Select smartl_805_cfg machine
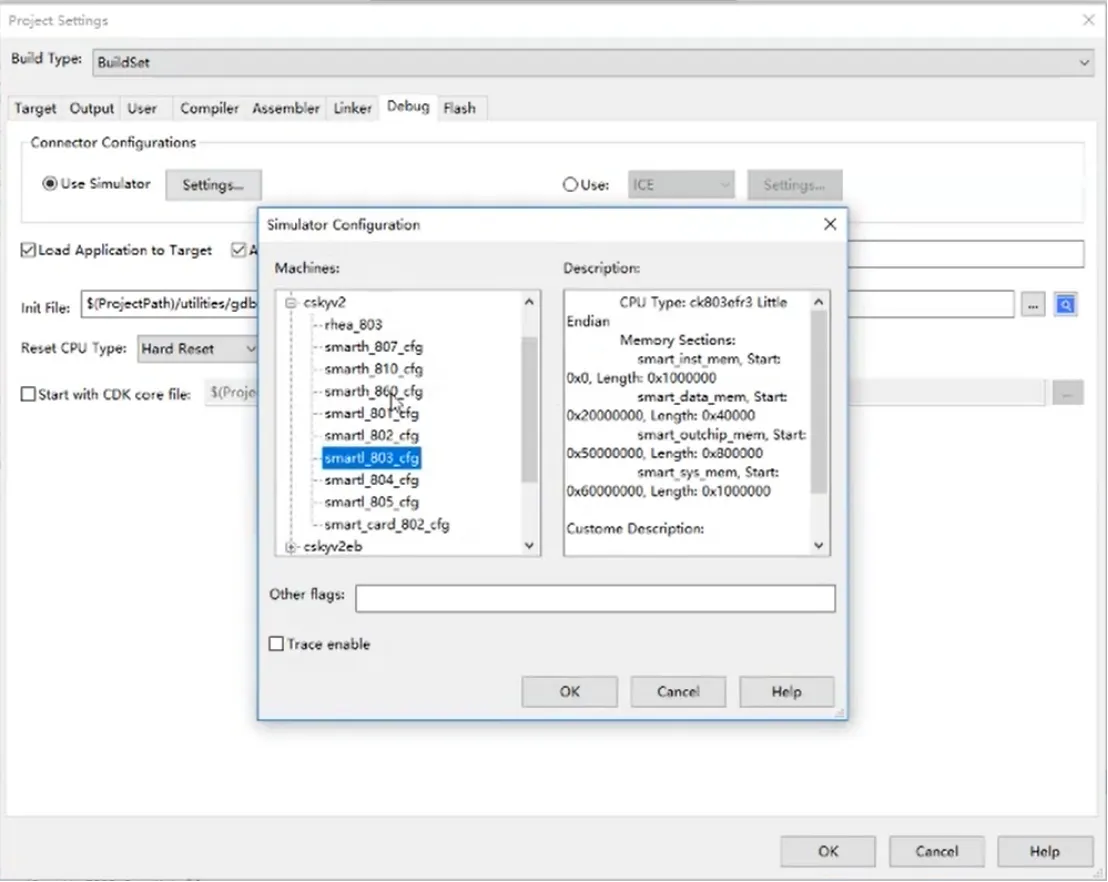The image size is (1108, 882). point(371,502)
